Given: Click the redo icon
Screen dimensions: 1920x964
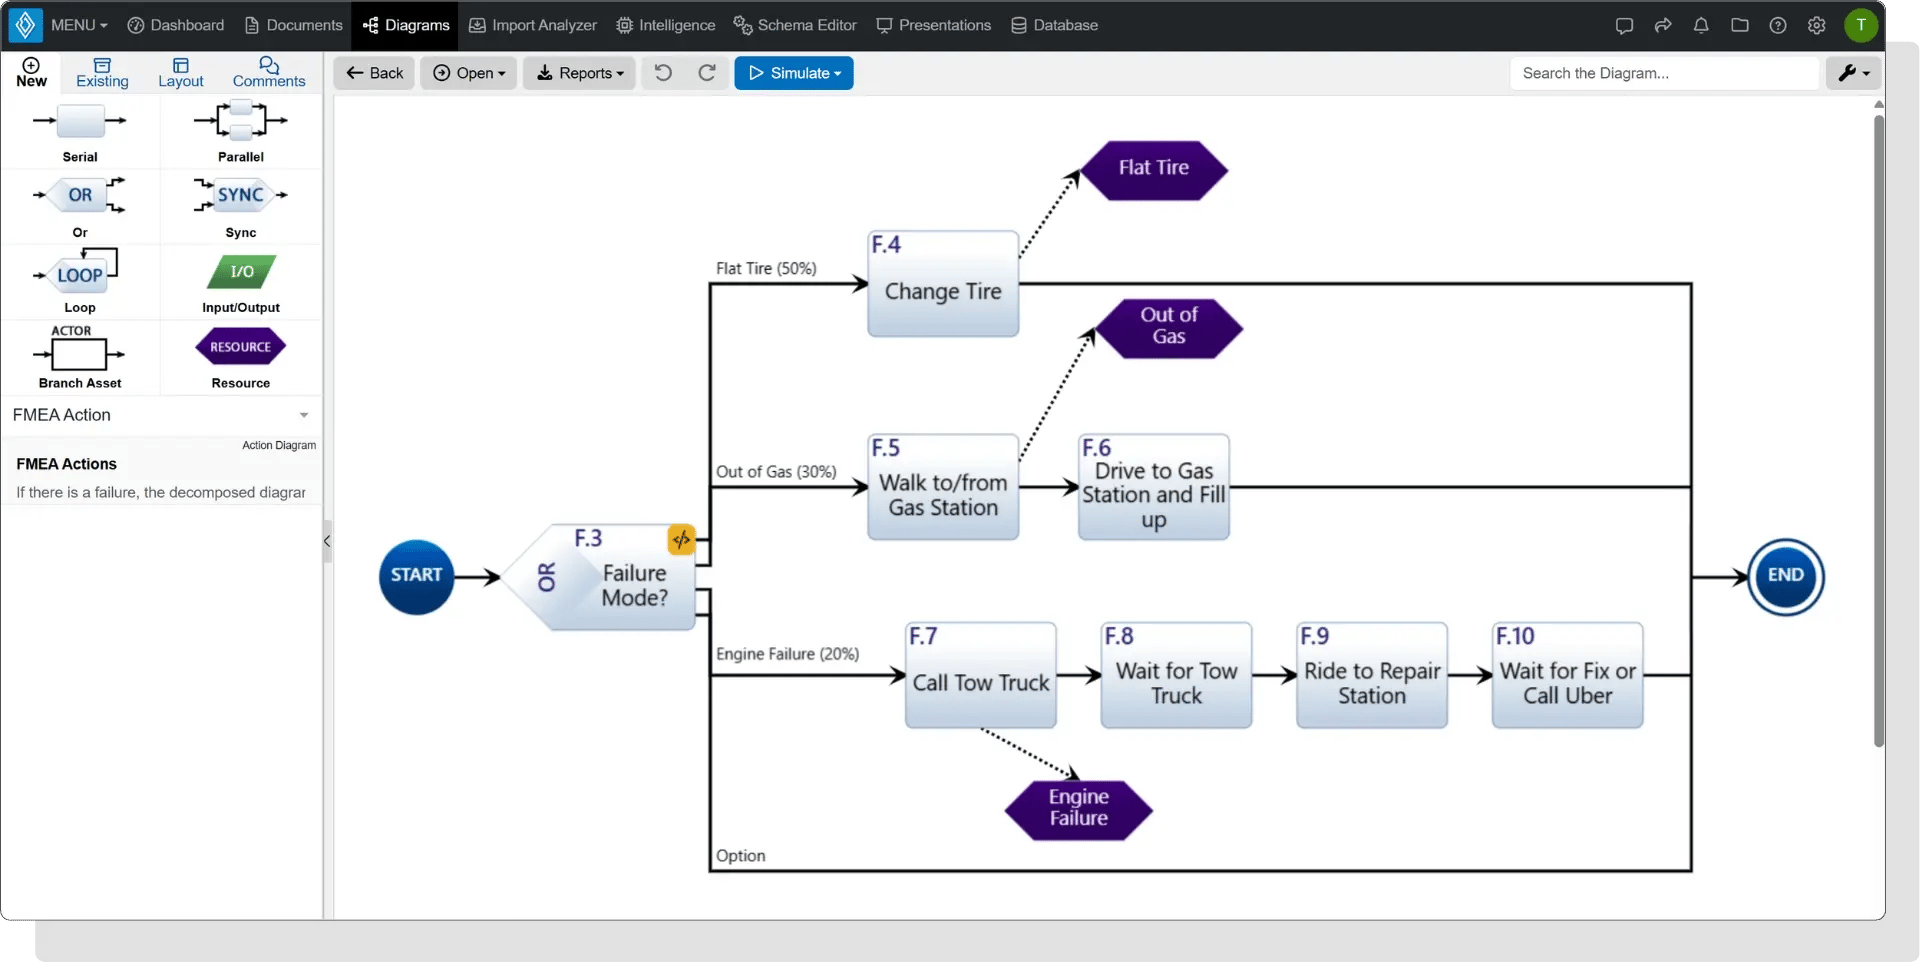Looking at the screenshot, I should pyautogui.click(x=707, y=73).
